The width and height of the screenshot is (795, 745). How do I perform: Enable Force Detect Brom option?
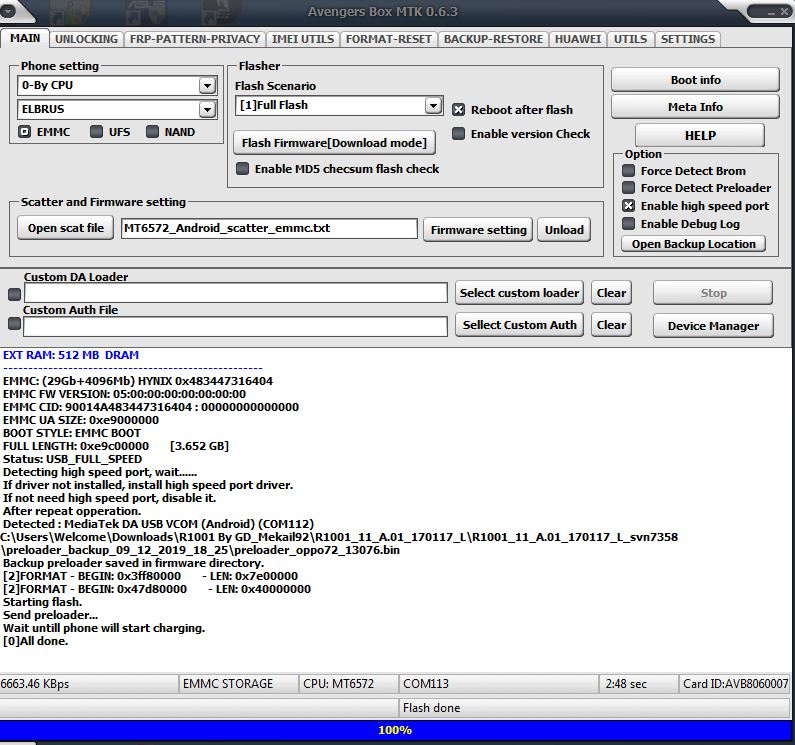click(x=628, y=170)
